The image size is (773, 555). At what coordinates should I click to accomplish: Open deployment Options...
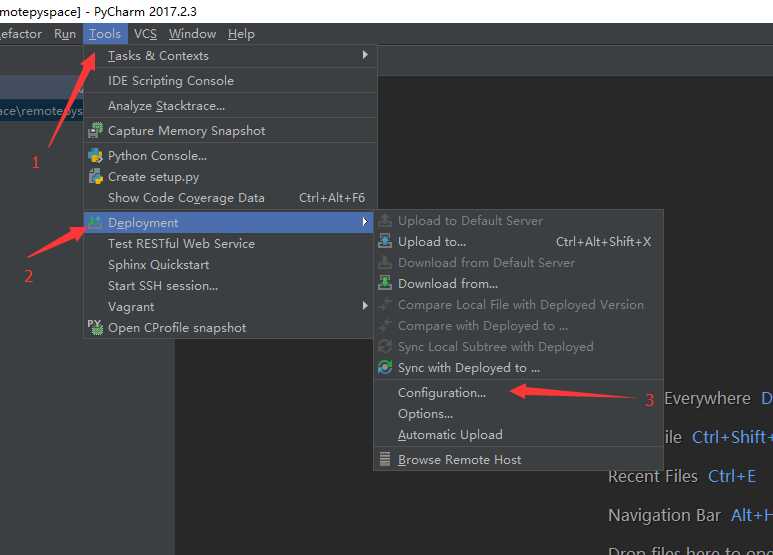[518, 414]
